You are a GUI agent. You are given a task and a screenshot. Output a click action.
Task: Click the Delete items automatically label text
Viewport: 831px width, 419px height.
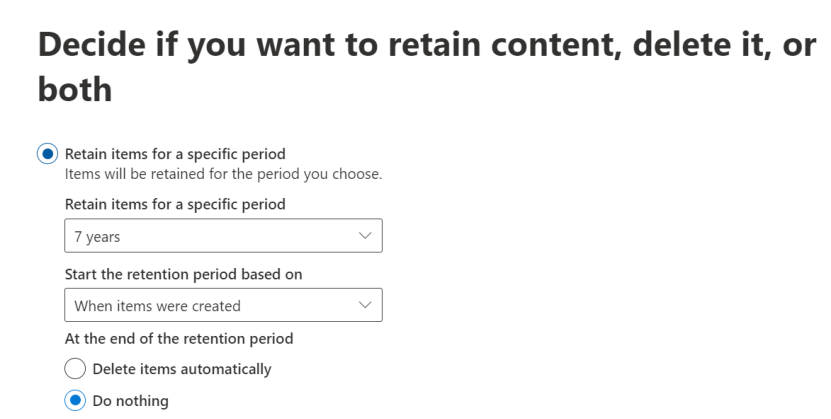point(182,369)
